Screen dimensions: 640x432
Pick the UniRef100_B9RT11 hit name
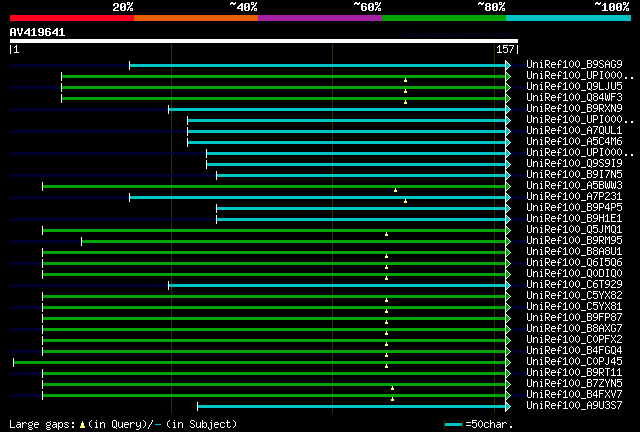coord(574,373)
